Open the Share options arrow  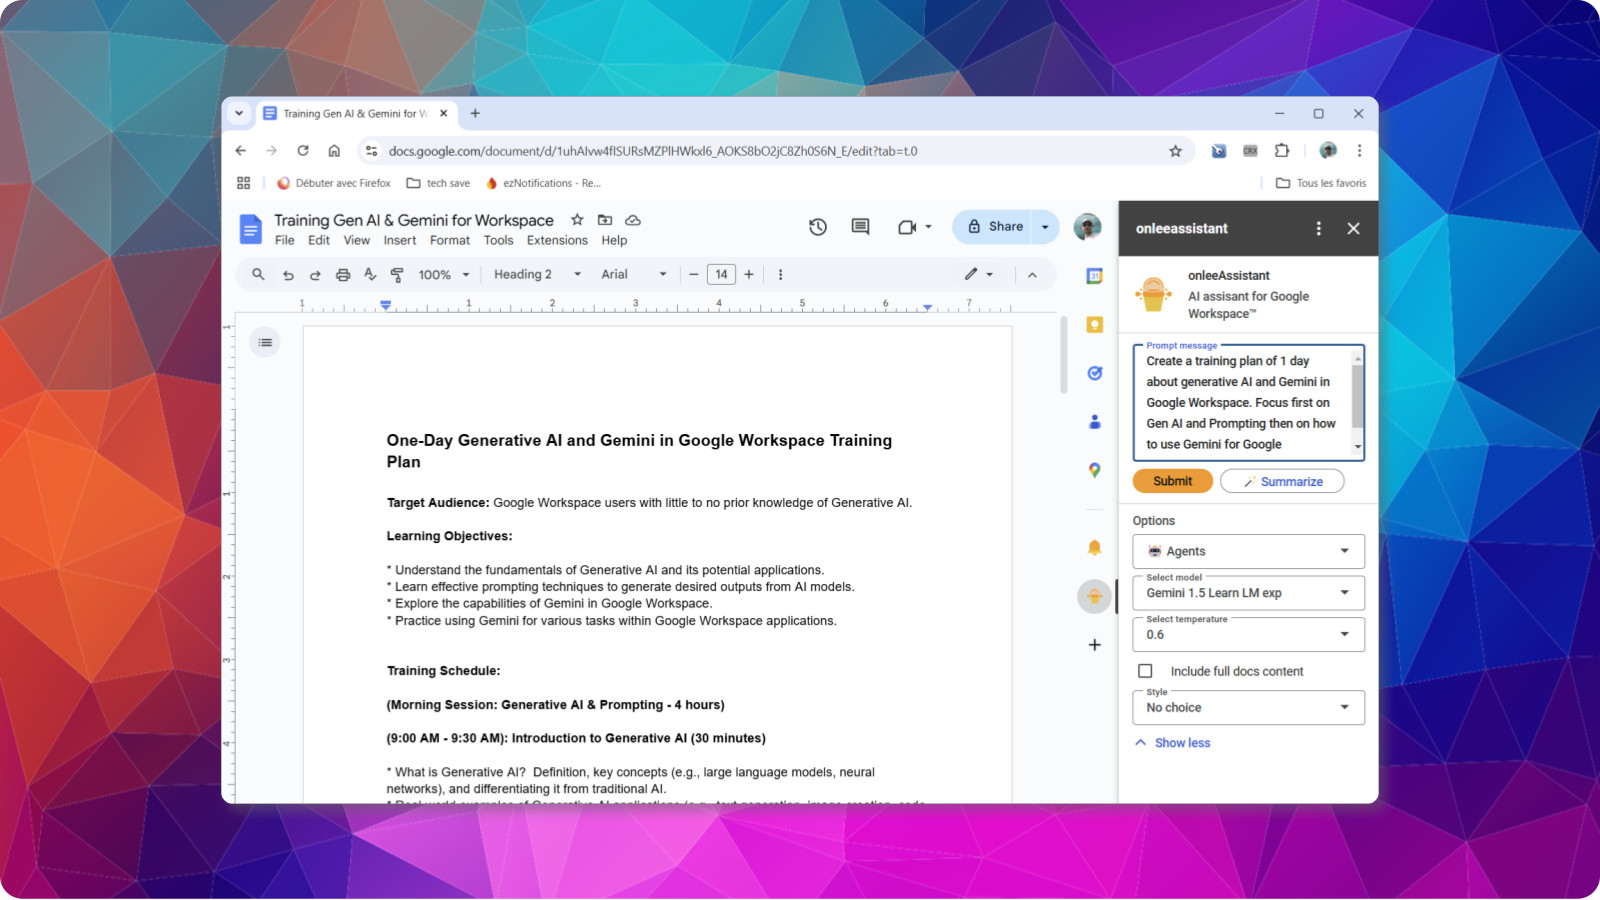1045,227
